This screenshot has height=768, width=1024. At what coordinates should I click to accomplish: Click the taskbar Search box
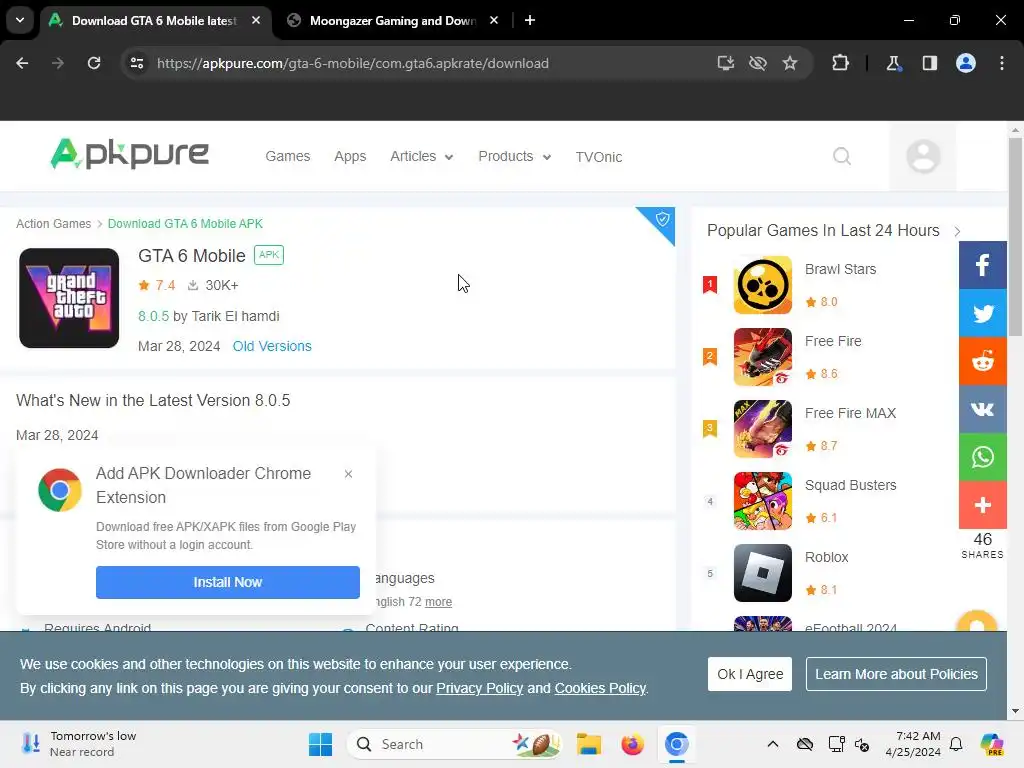pyautogui.click(x=455, y=744)
